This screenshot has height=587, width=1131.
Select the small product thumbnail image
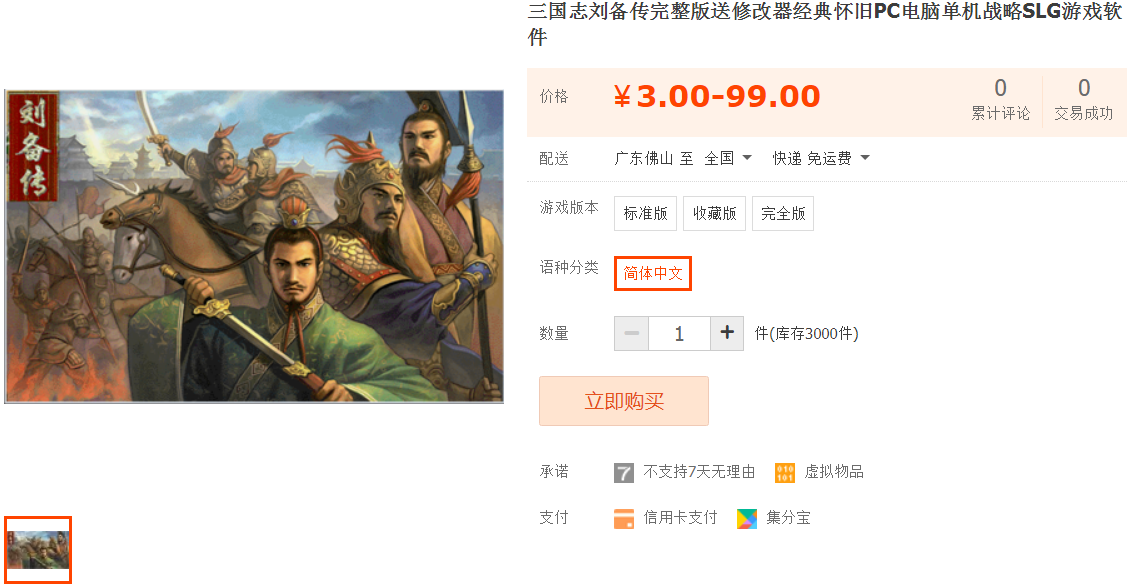pyautogui.click(x=38, y=550)
